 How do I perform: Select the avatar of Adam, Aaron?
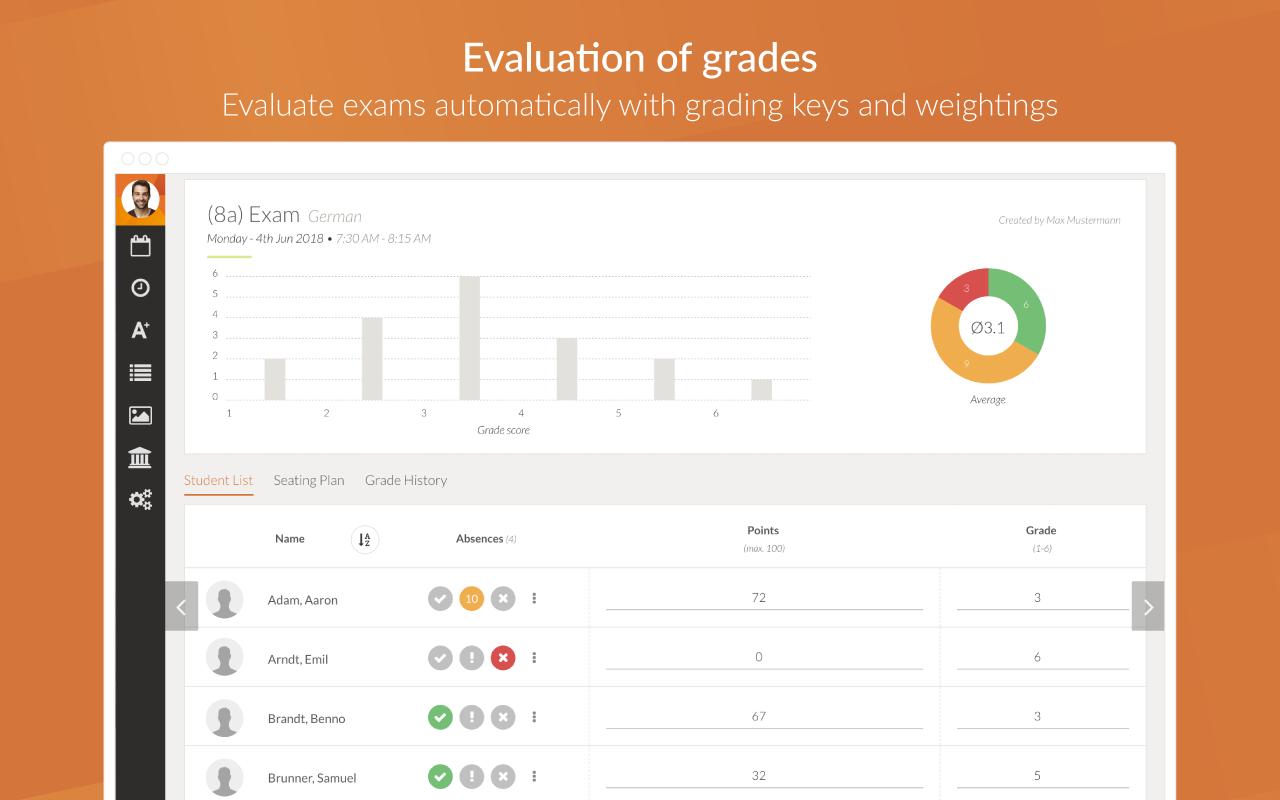[x=225, y=600]
